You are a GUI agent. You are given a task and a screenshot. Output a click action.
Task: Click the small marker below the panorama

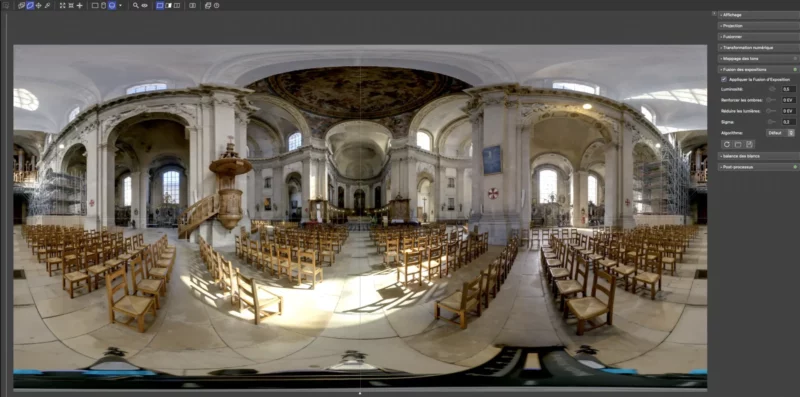[360, 393]
